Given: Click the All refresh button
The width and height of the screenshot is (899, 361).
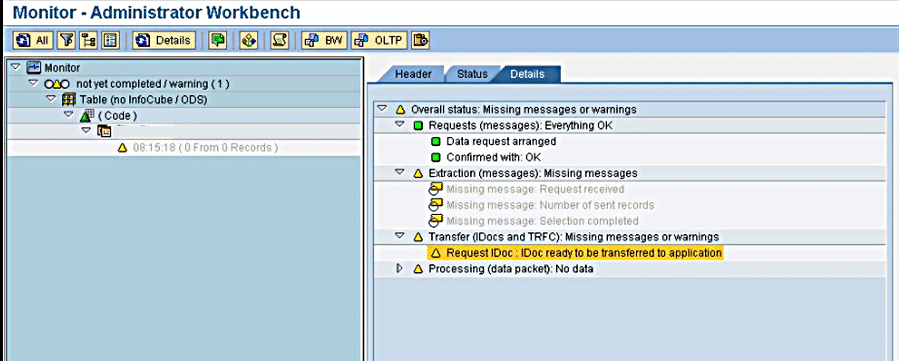Looking at the screenshot, I should click(33, 41).
